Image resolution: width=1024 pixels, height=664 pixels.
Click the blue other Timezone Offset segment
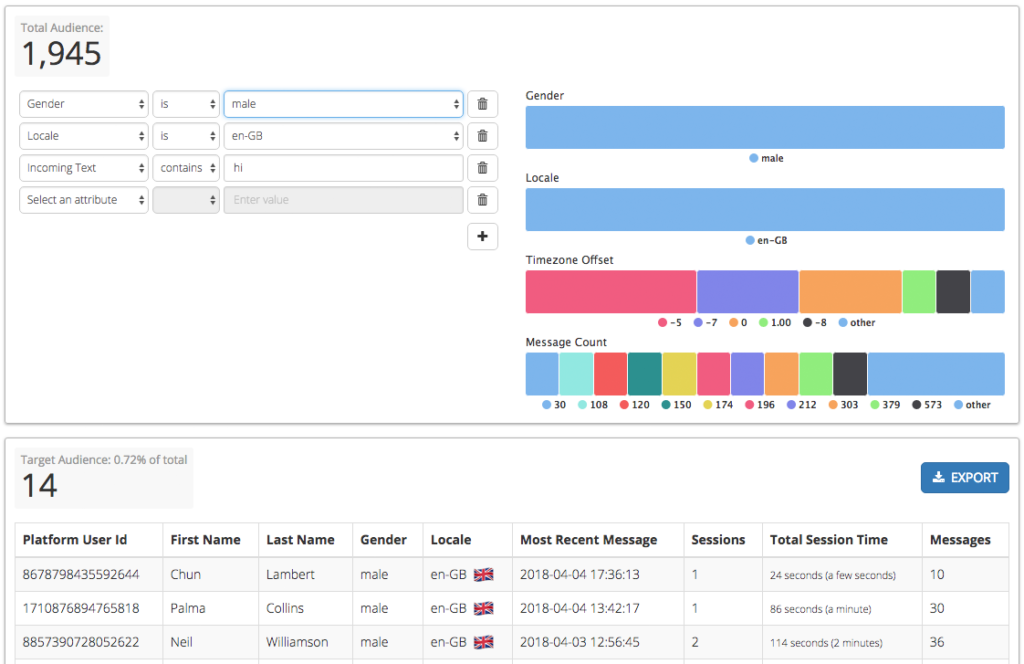click(987, 292)
